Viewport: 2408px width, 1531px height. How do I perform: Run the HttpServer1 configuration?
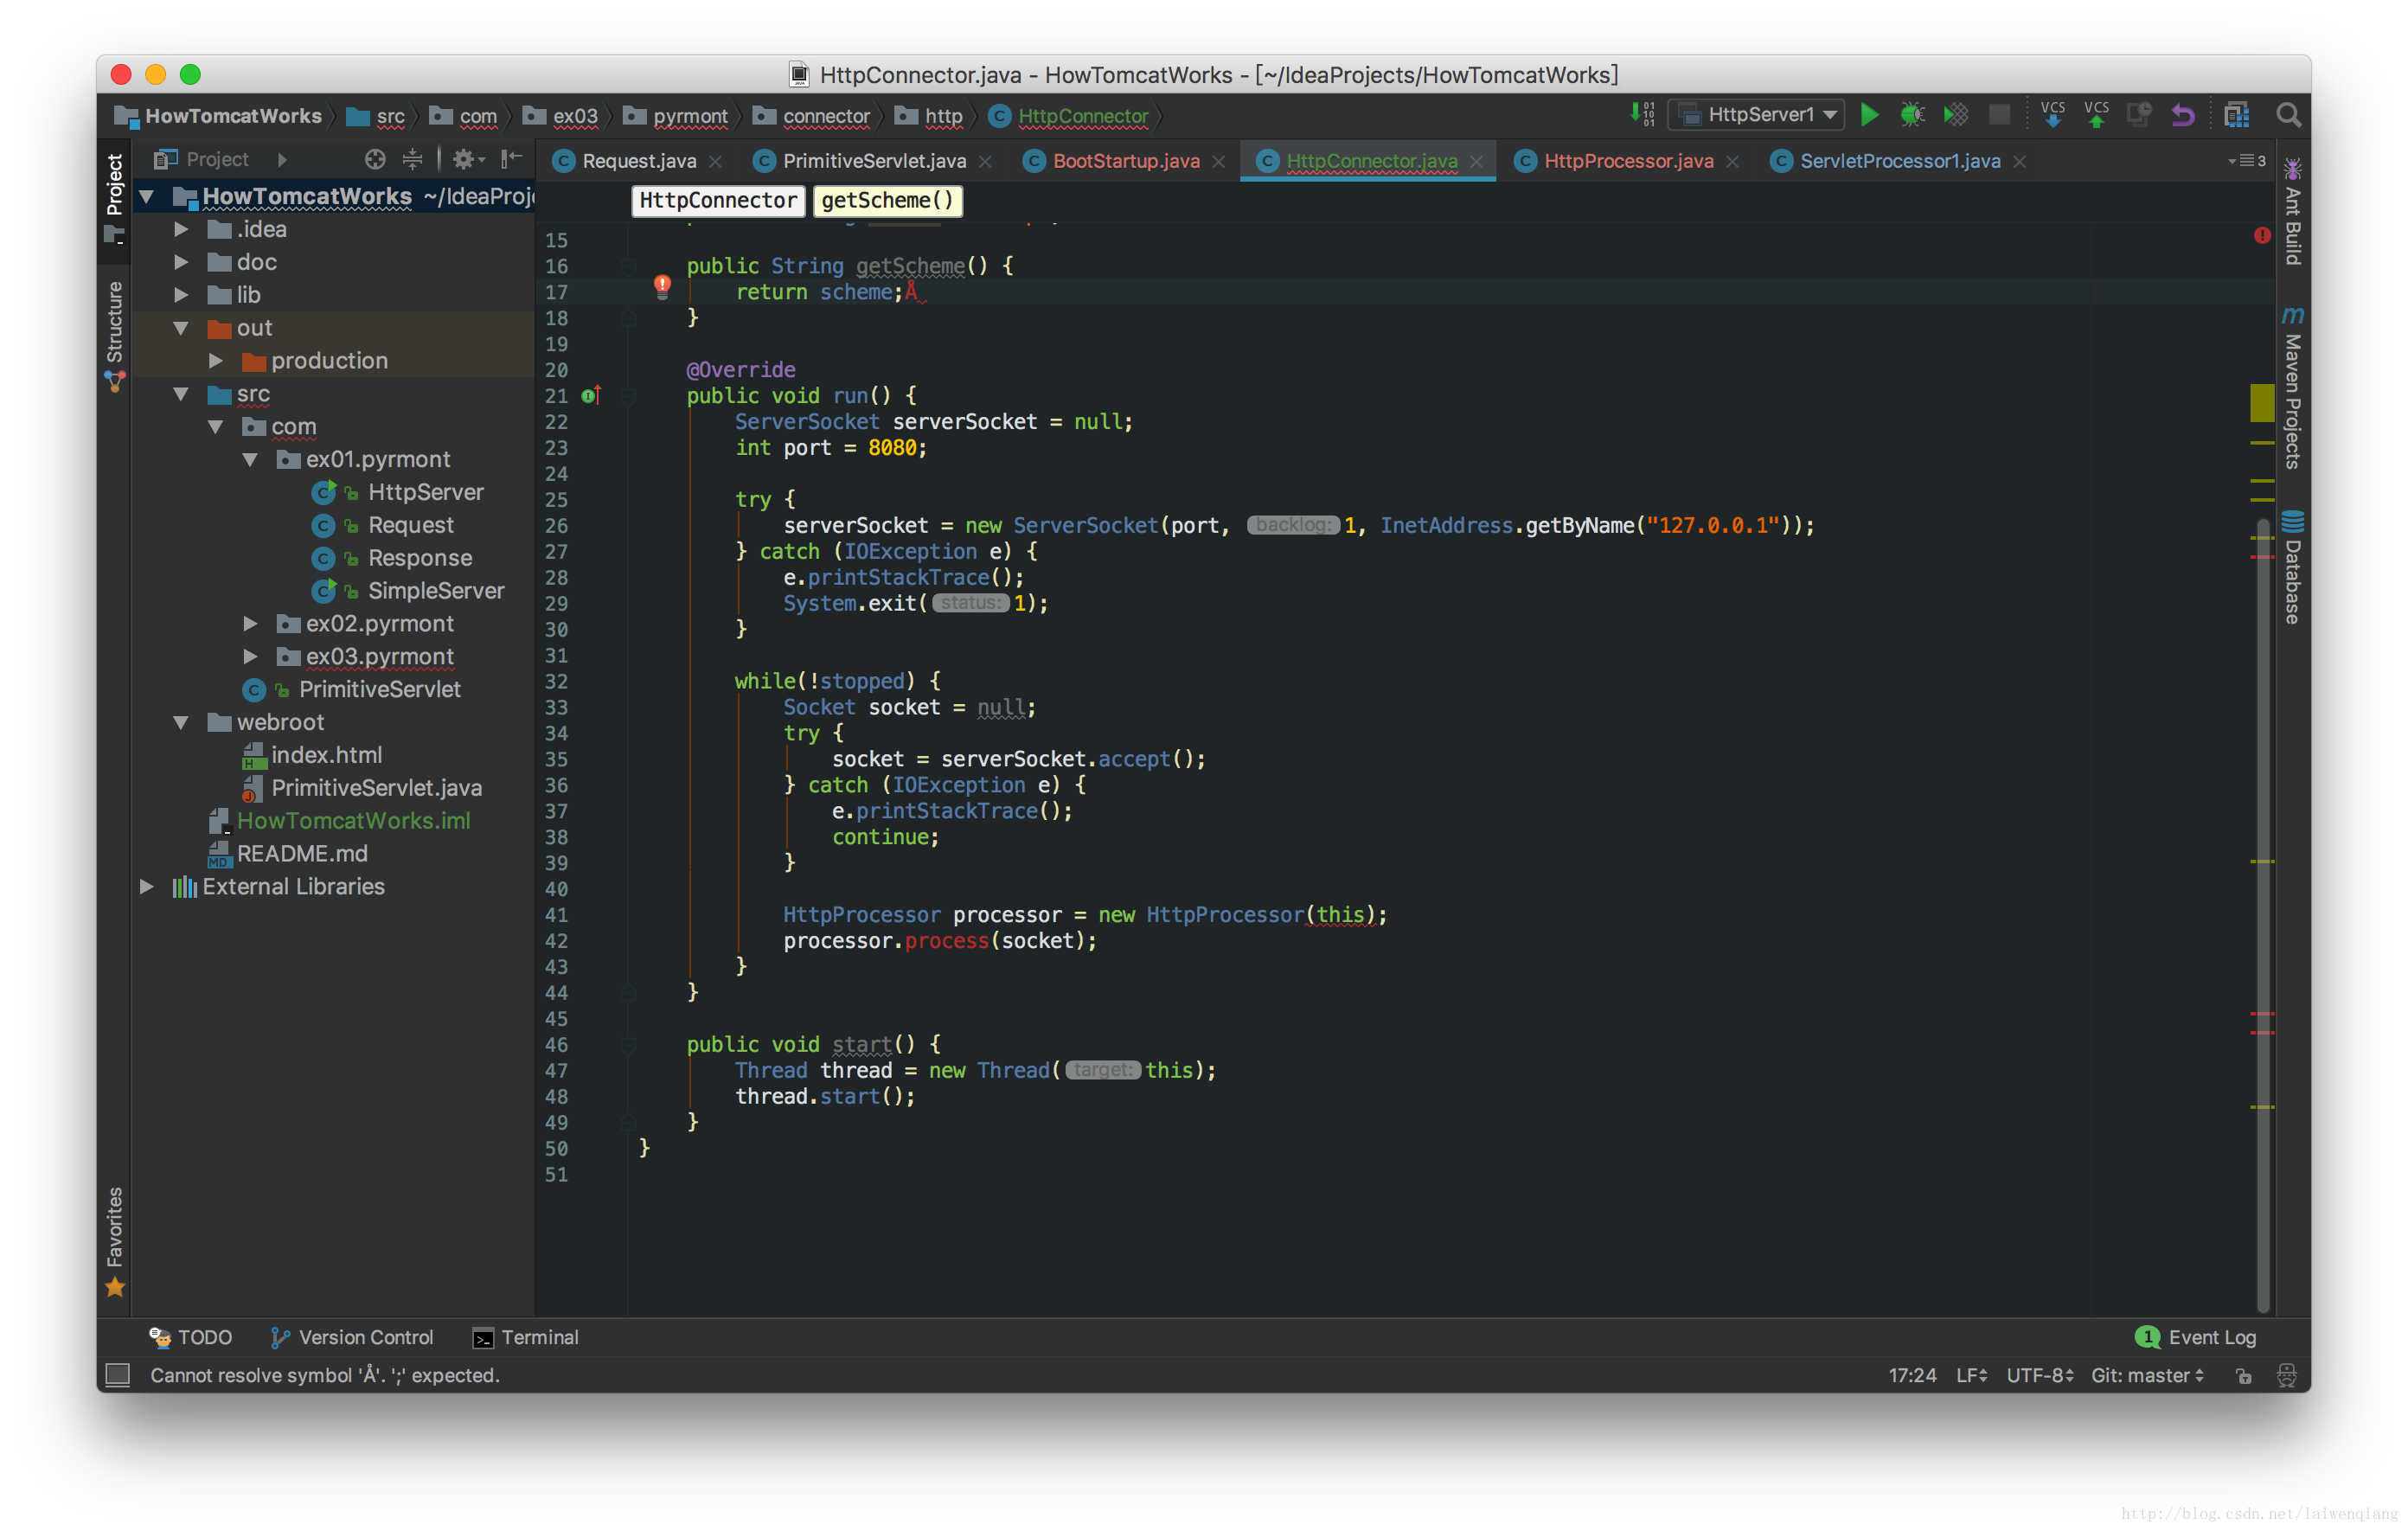(x=1868, y=115)
